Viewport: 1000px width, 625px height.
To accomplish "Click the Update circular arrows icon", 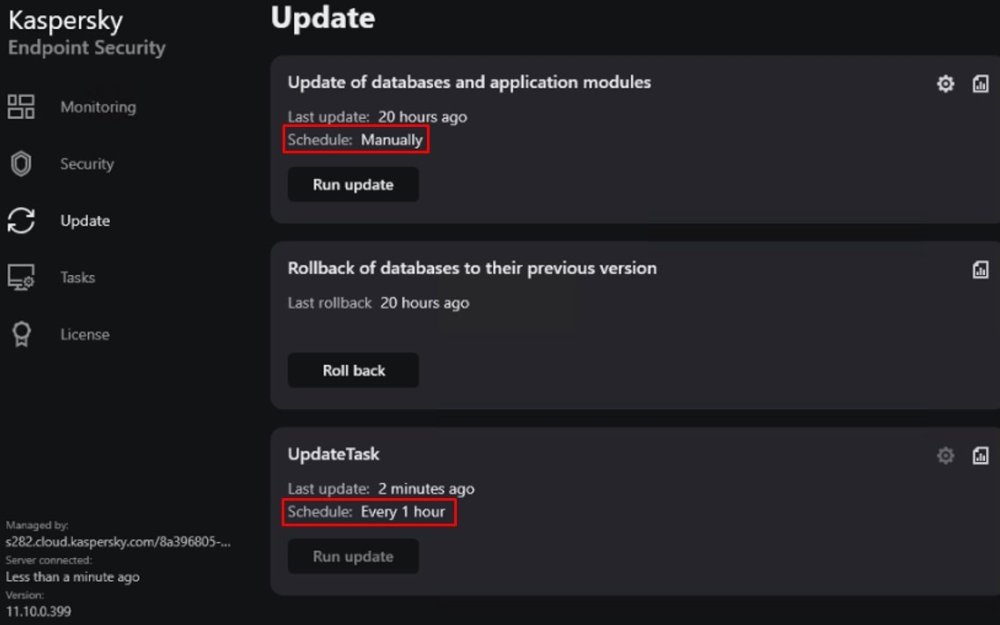I will tap(21, 221).
